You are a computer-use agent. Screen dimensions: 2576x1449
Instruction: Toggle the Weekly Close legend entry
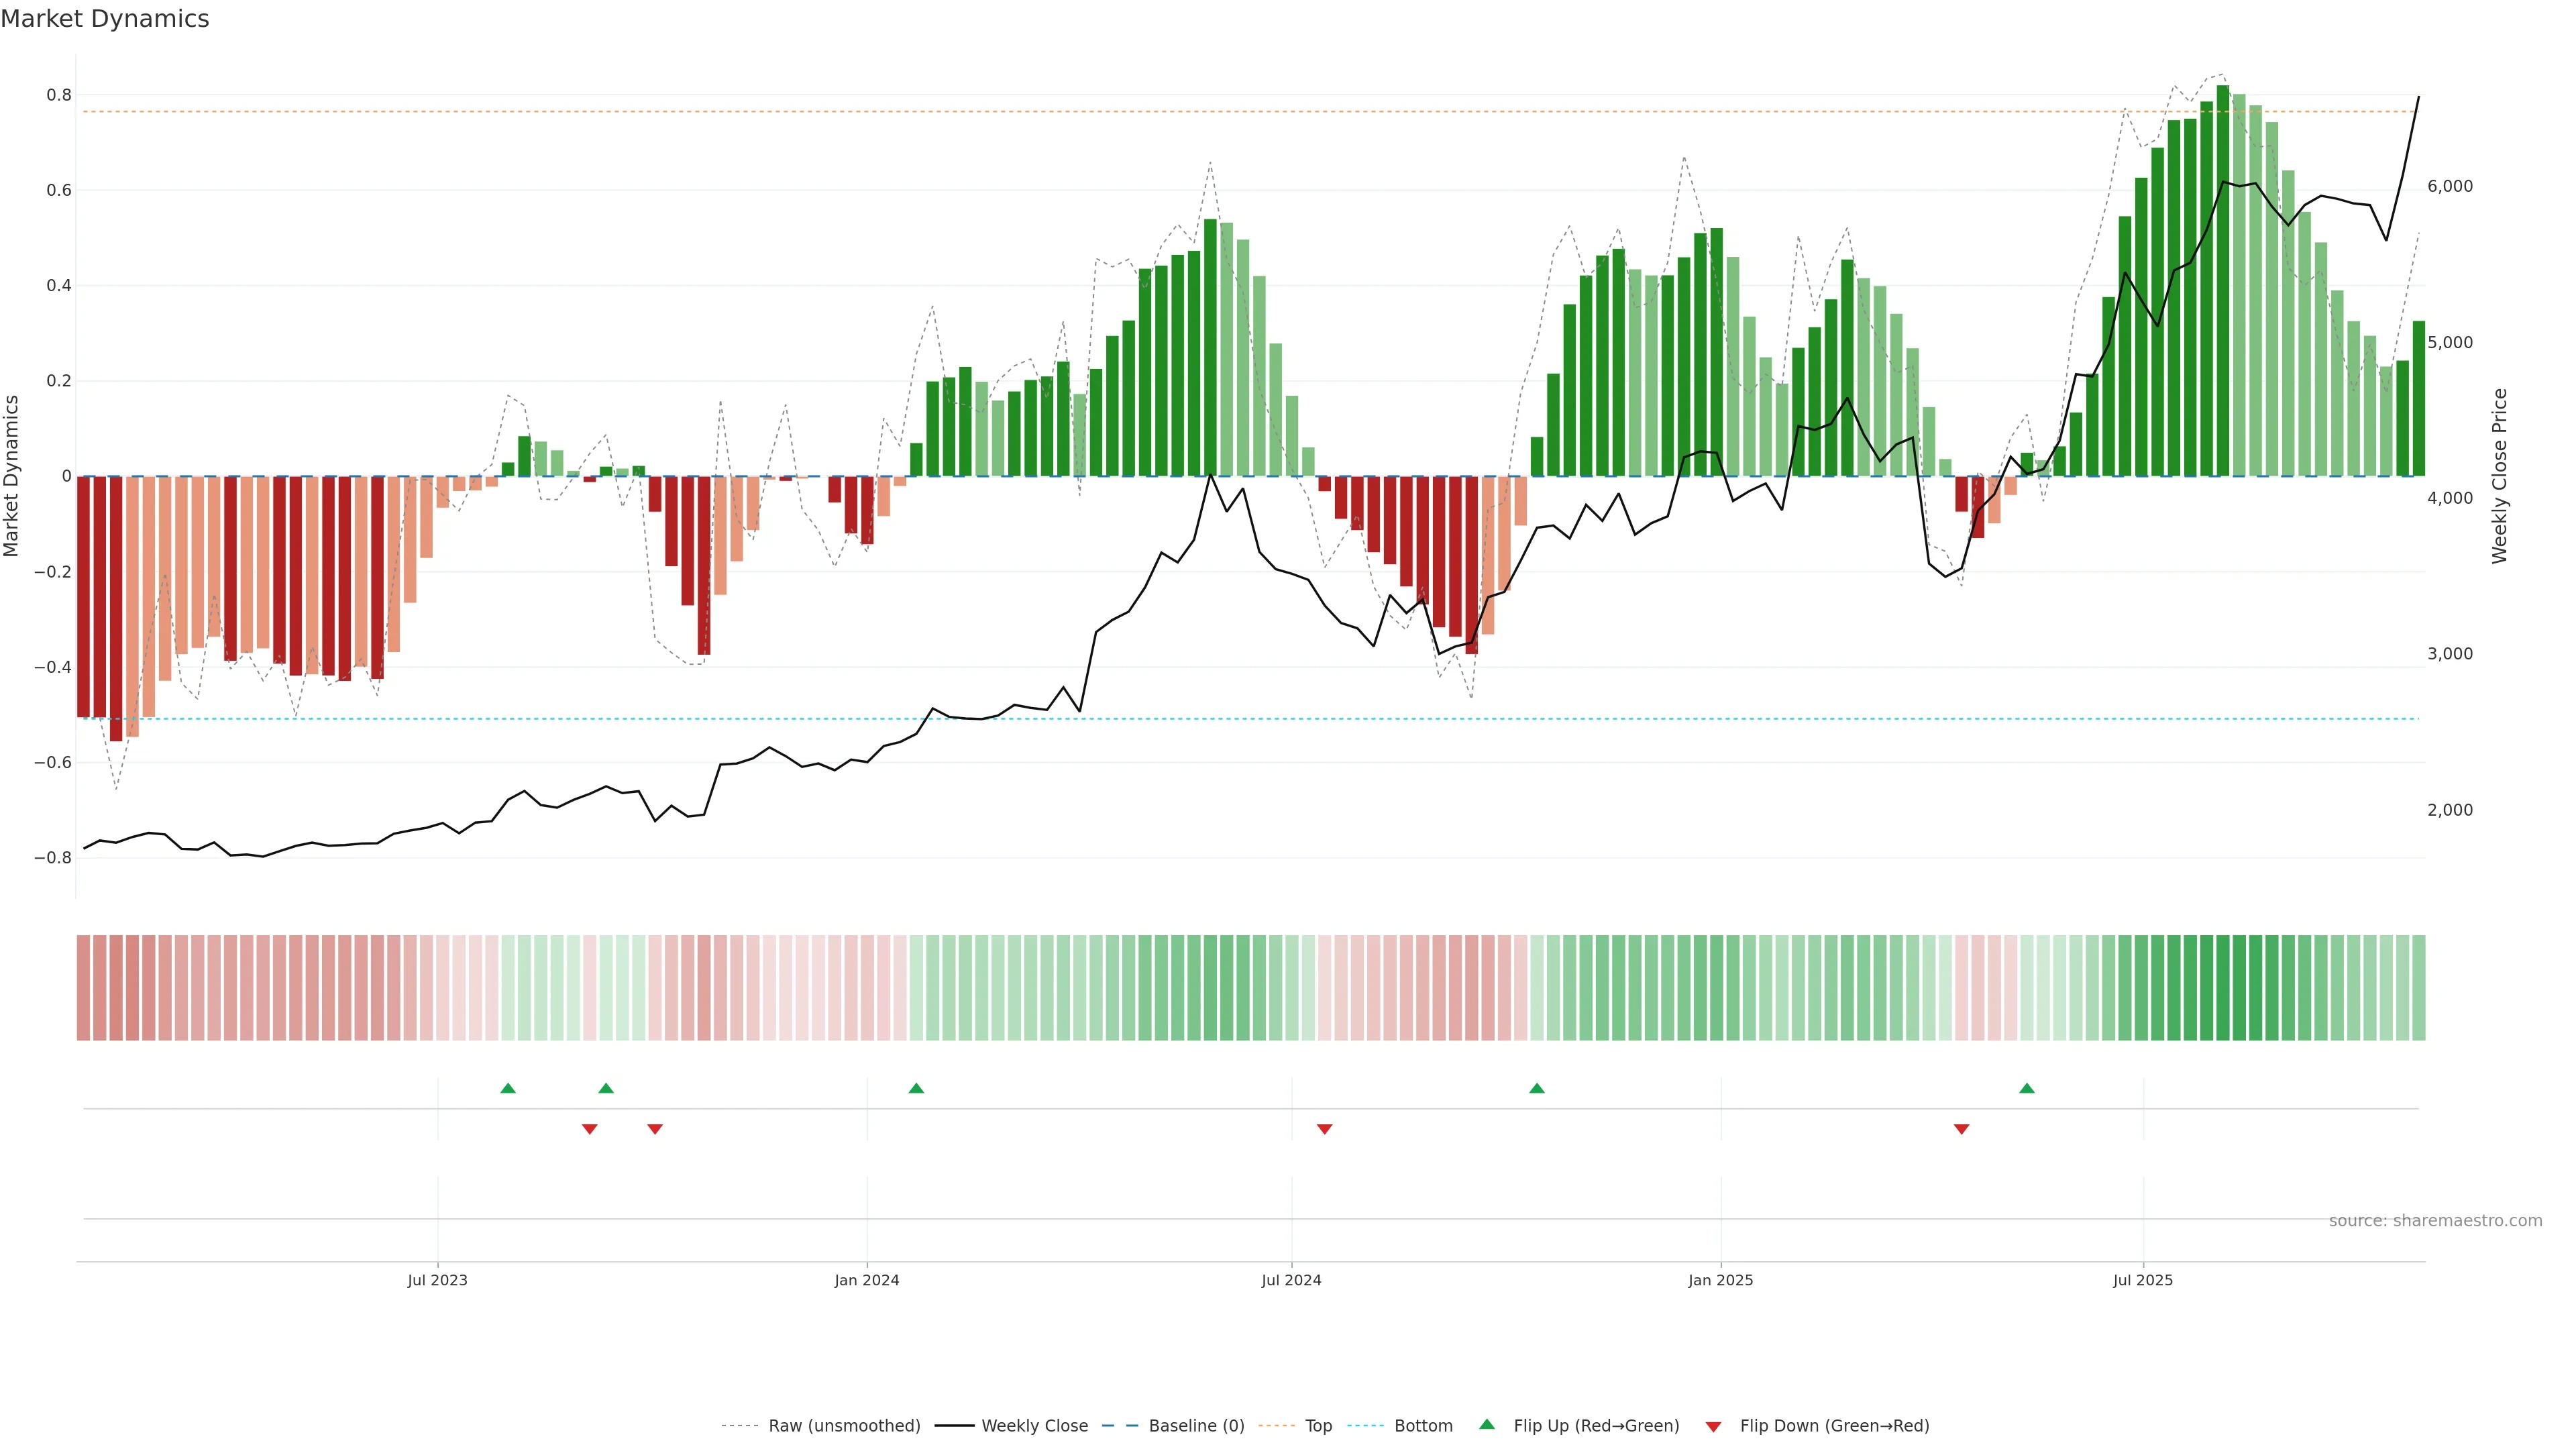pos(1034,1426)
